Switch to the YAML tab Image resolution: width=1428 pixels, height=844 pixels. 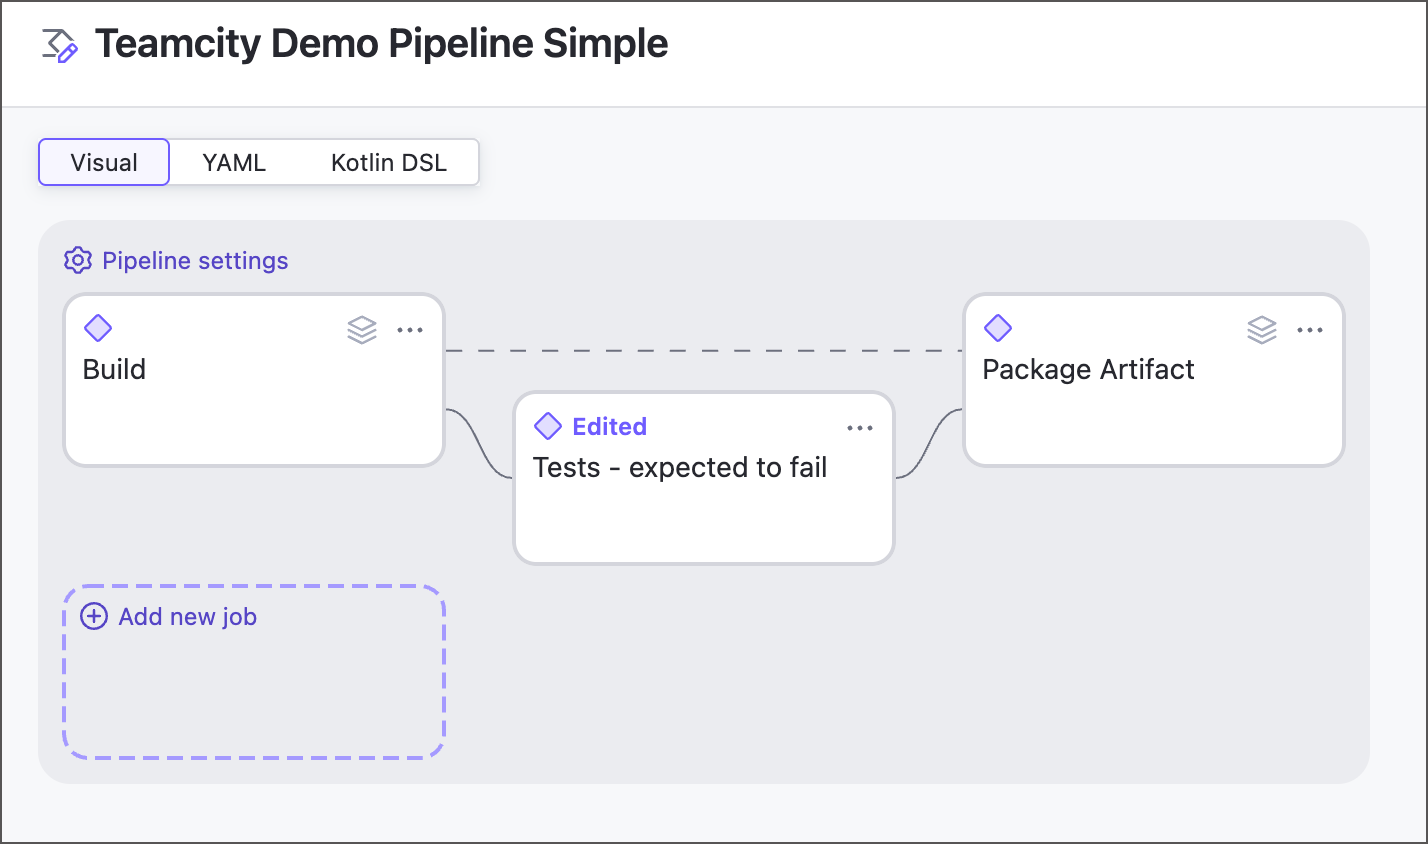click(x=234, y=162)
